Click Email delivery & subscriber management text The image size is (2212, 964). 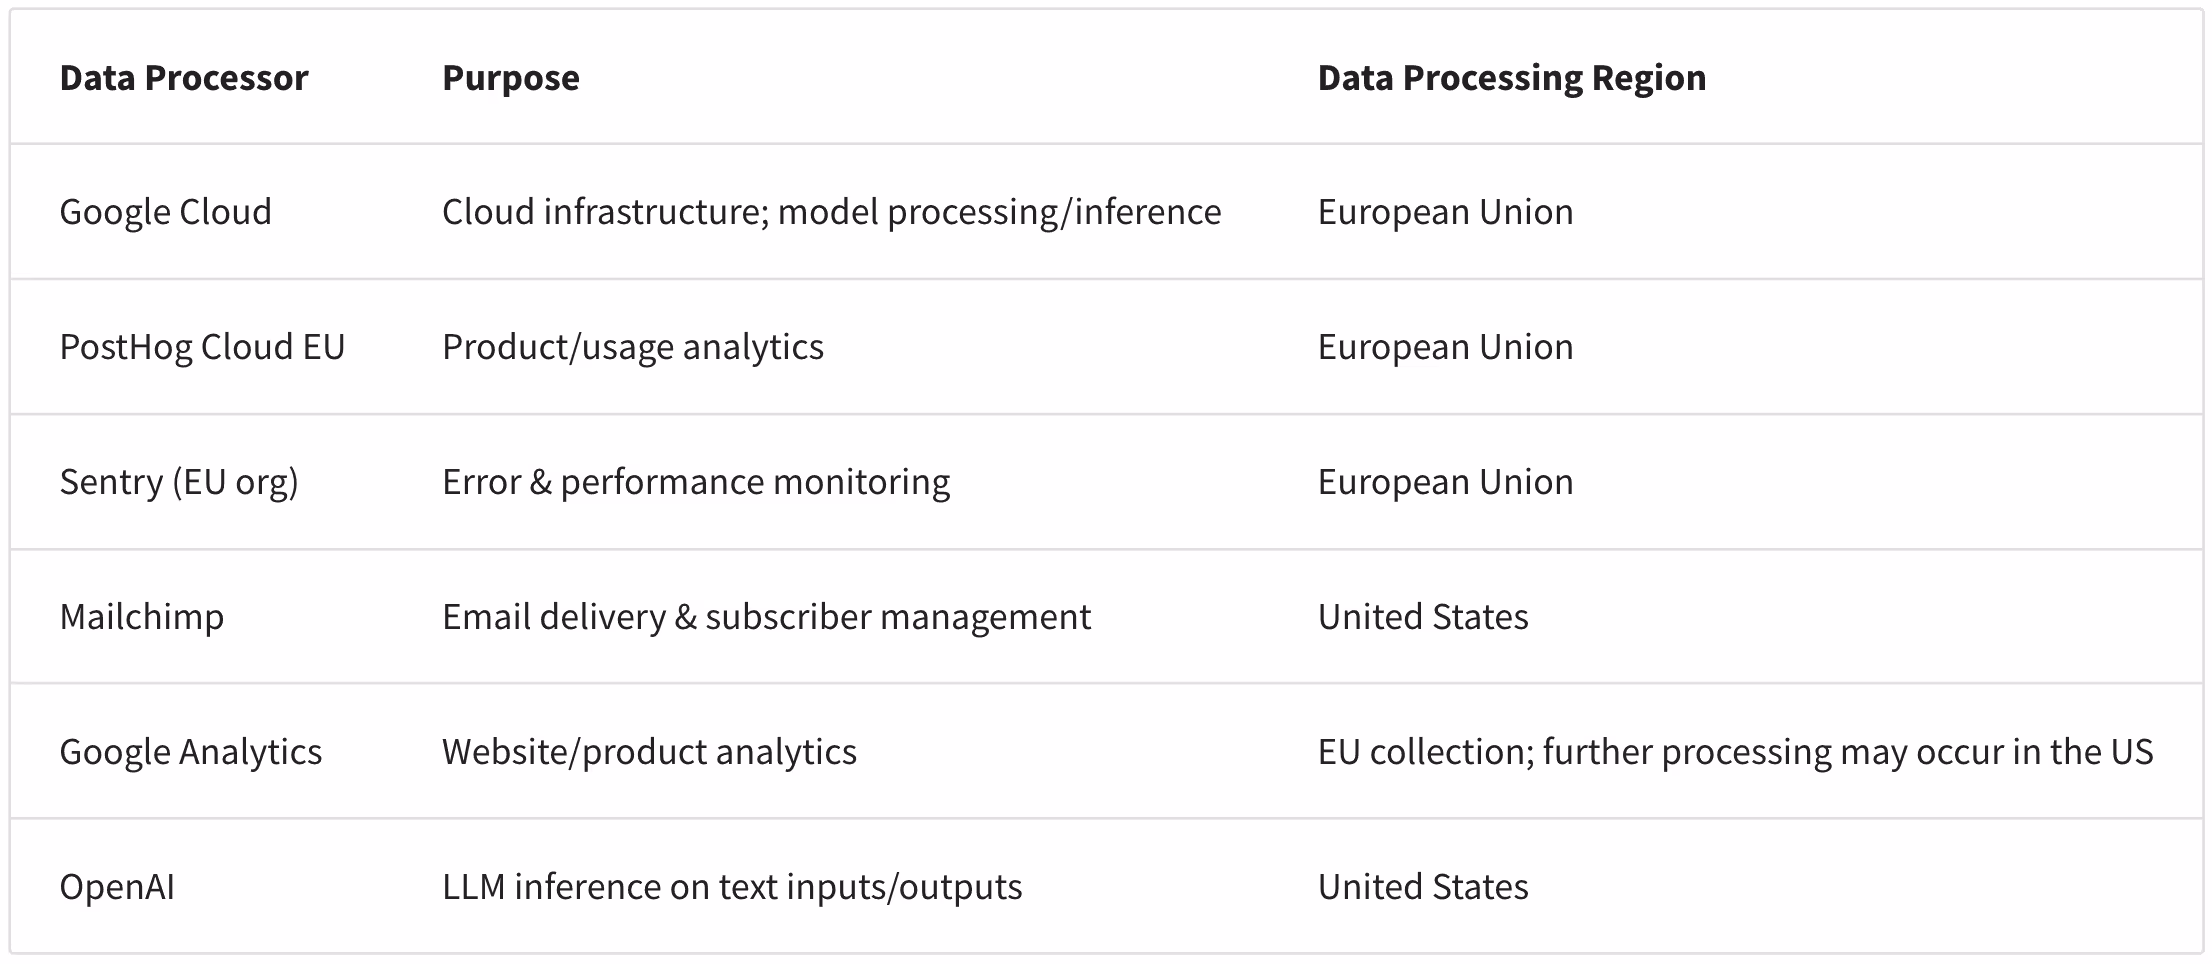tap(766, 617)
